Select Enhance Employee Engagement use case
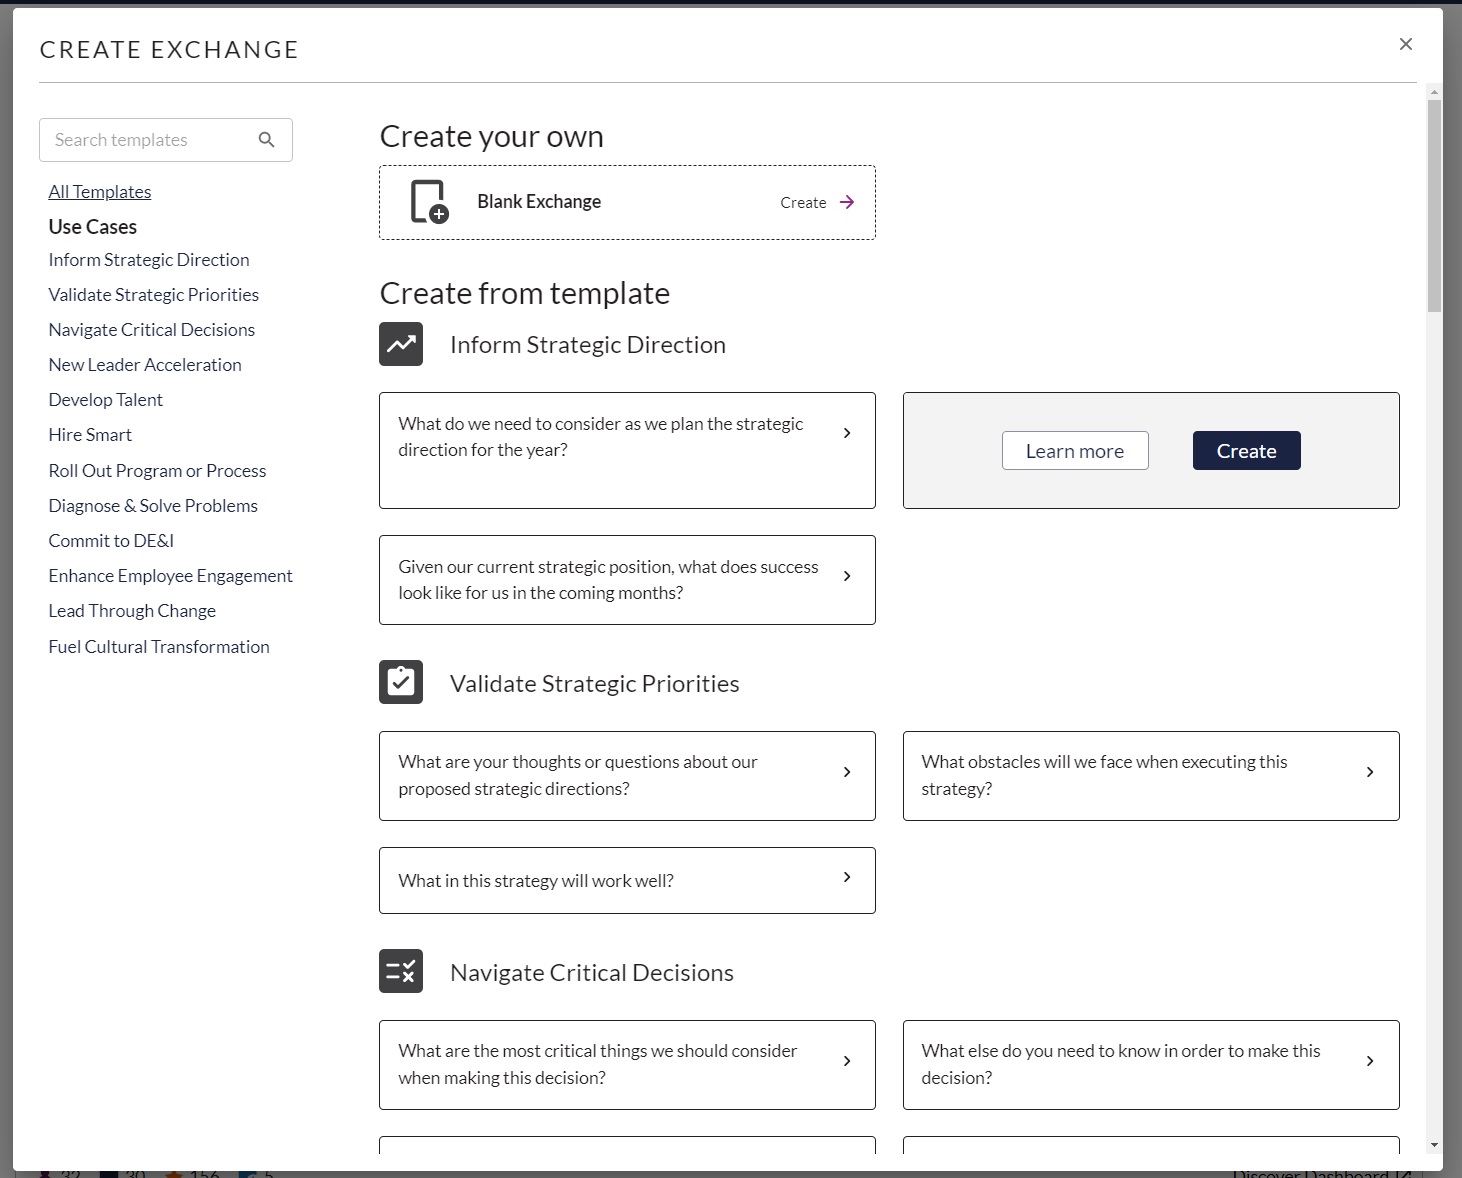Screen dimensions: 1462x1178 [171, 576]
